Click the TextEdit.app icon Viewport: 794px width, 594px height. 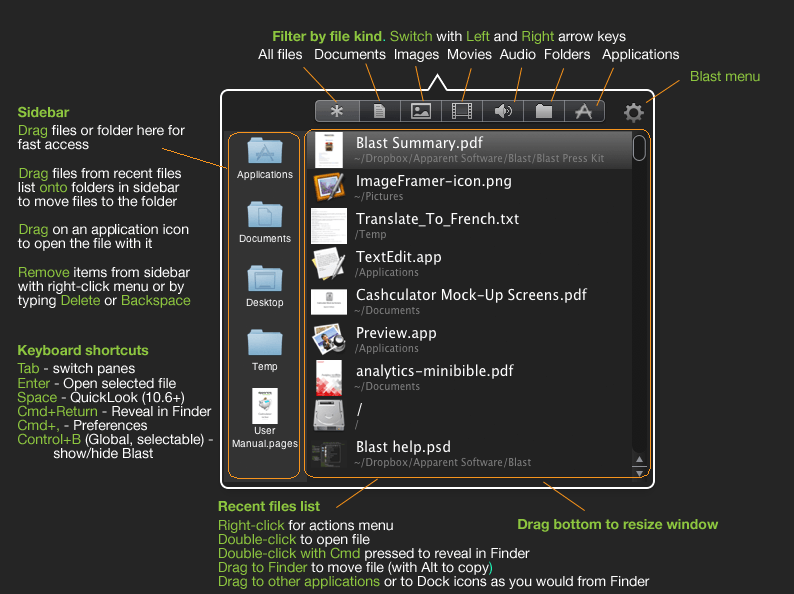pyautogui.click(x=329, y=263)
